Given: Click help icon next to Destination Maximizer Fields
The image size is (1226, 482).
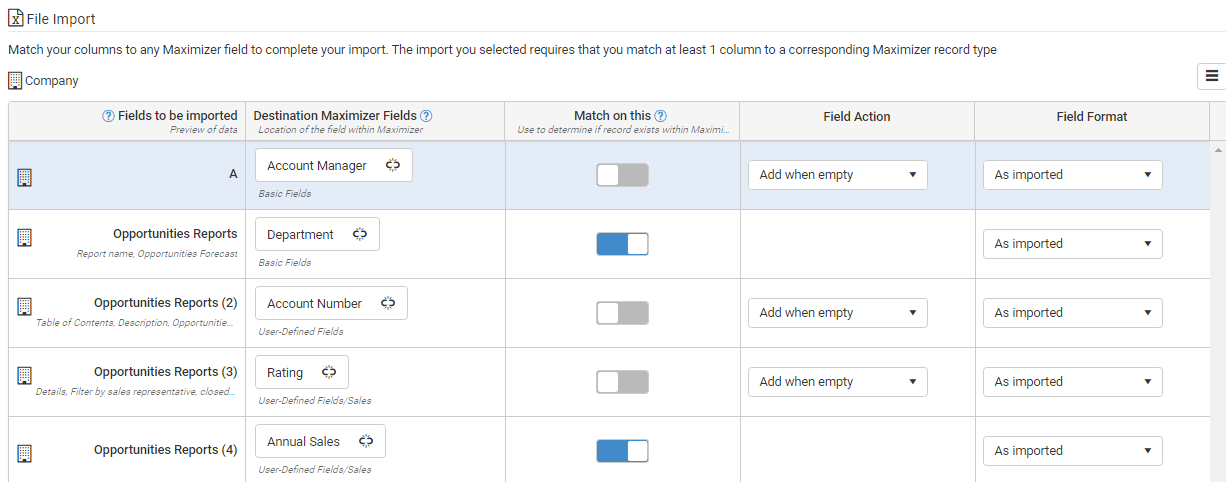Looking at the screenshot, I should pyautogui.click(x=426, y=116).
